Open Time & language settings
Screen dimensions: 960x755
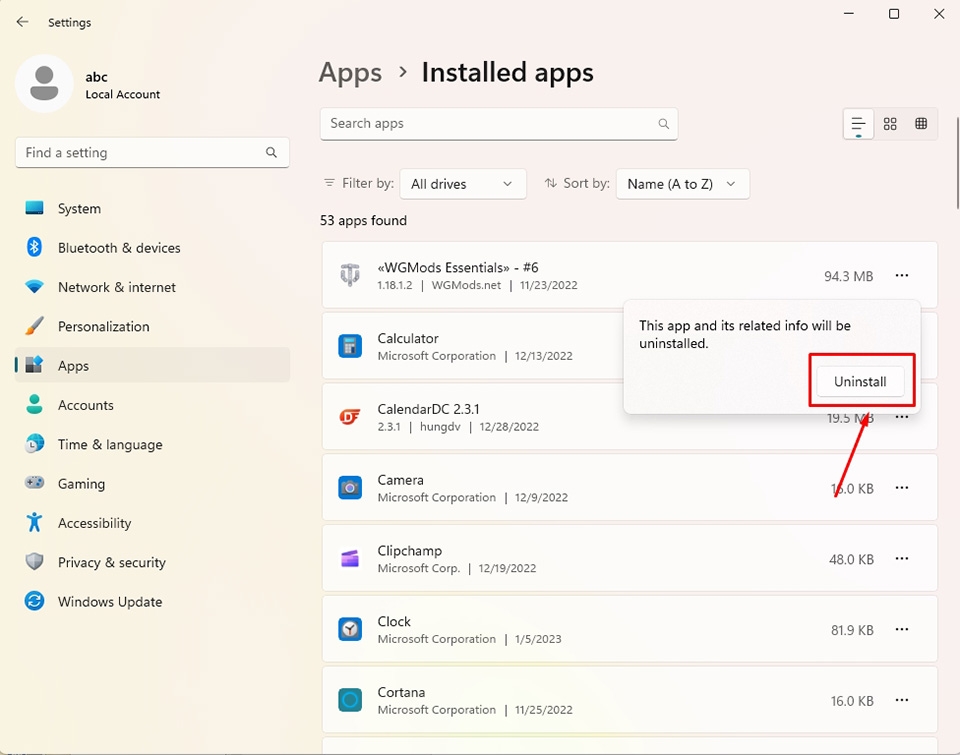pyautogui.click(x=152, y=444)
